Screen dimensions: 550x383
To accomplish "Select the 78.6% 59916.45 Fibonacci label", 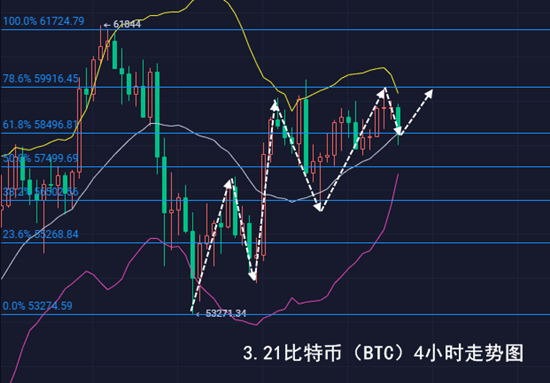I will point(41,79).
